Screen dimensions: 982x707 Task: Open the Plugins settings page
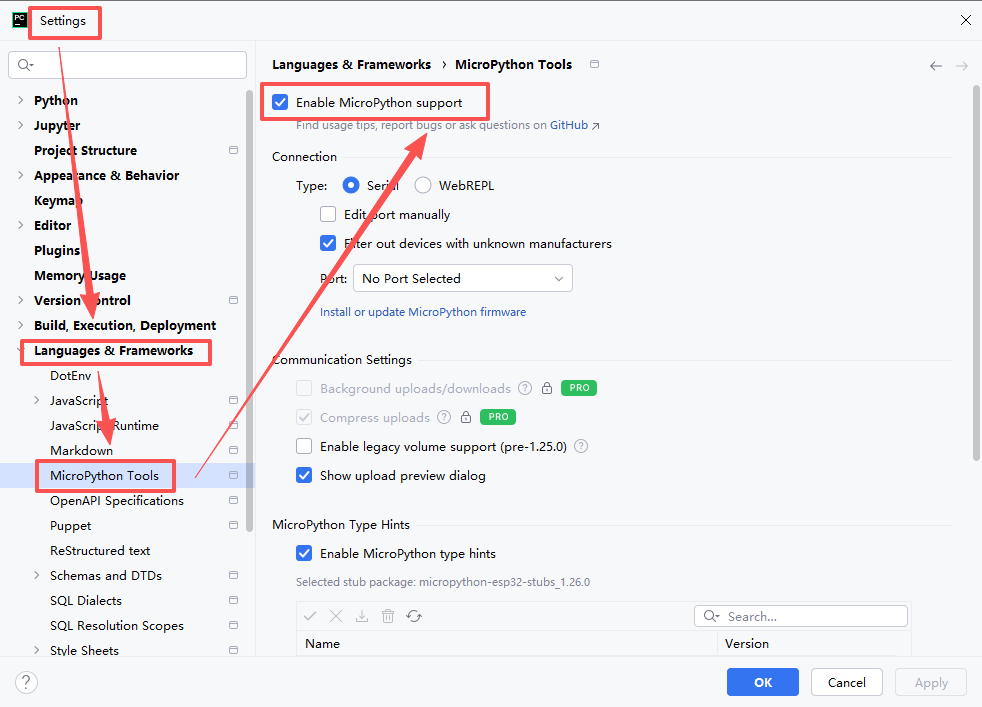click(57, 250)
